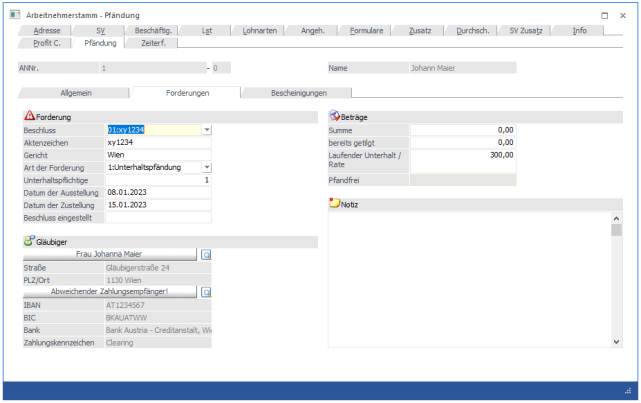This screenshot has height=403, width=641.
Task: Select the Lohnarten tab
Action: click(x=262, y=31)
